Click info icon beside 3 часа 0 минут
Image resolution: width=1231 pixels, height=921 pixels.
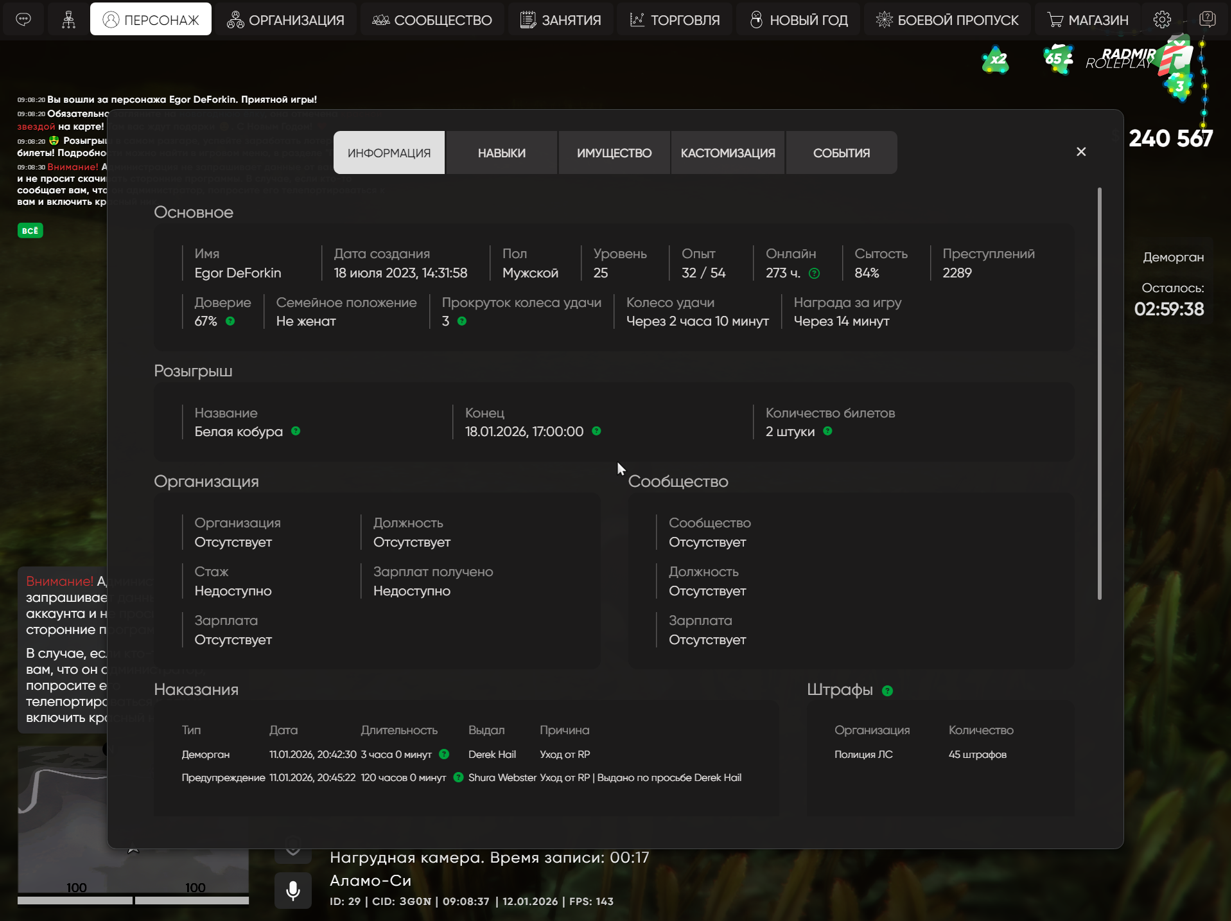pyautogui.click(x=444, y=754)
